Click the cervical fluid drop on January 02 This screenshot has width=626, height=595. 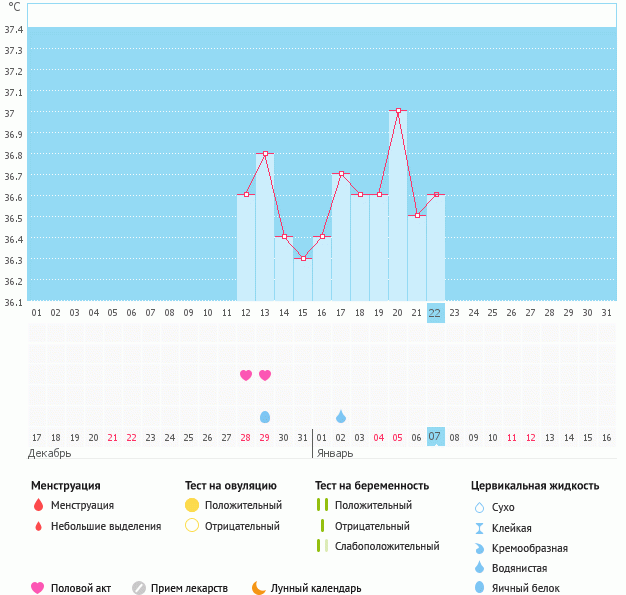pyautogui.click(x=341, y=416)
